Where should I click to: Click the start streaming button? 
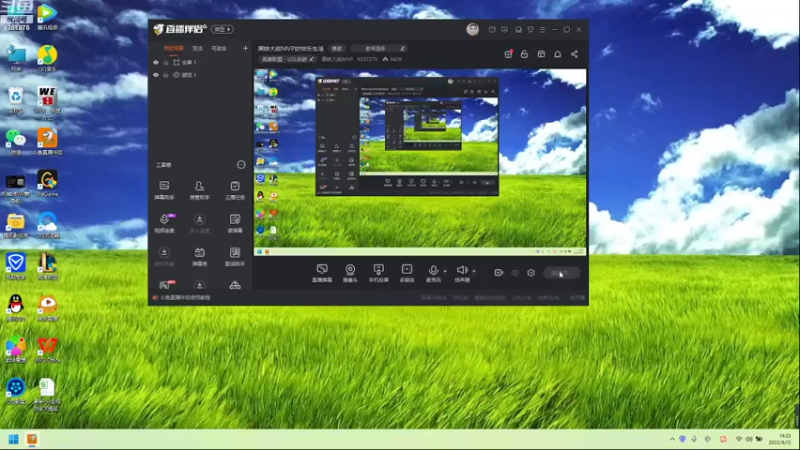561,273
